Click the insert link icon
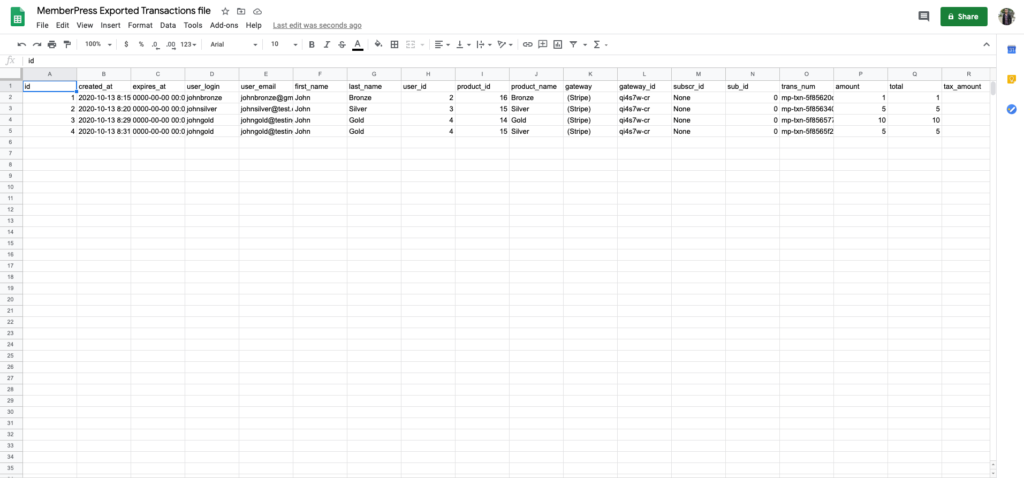 tap(528, 44)
